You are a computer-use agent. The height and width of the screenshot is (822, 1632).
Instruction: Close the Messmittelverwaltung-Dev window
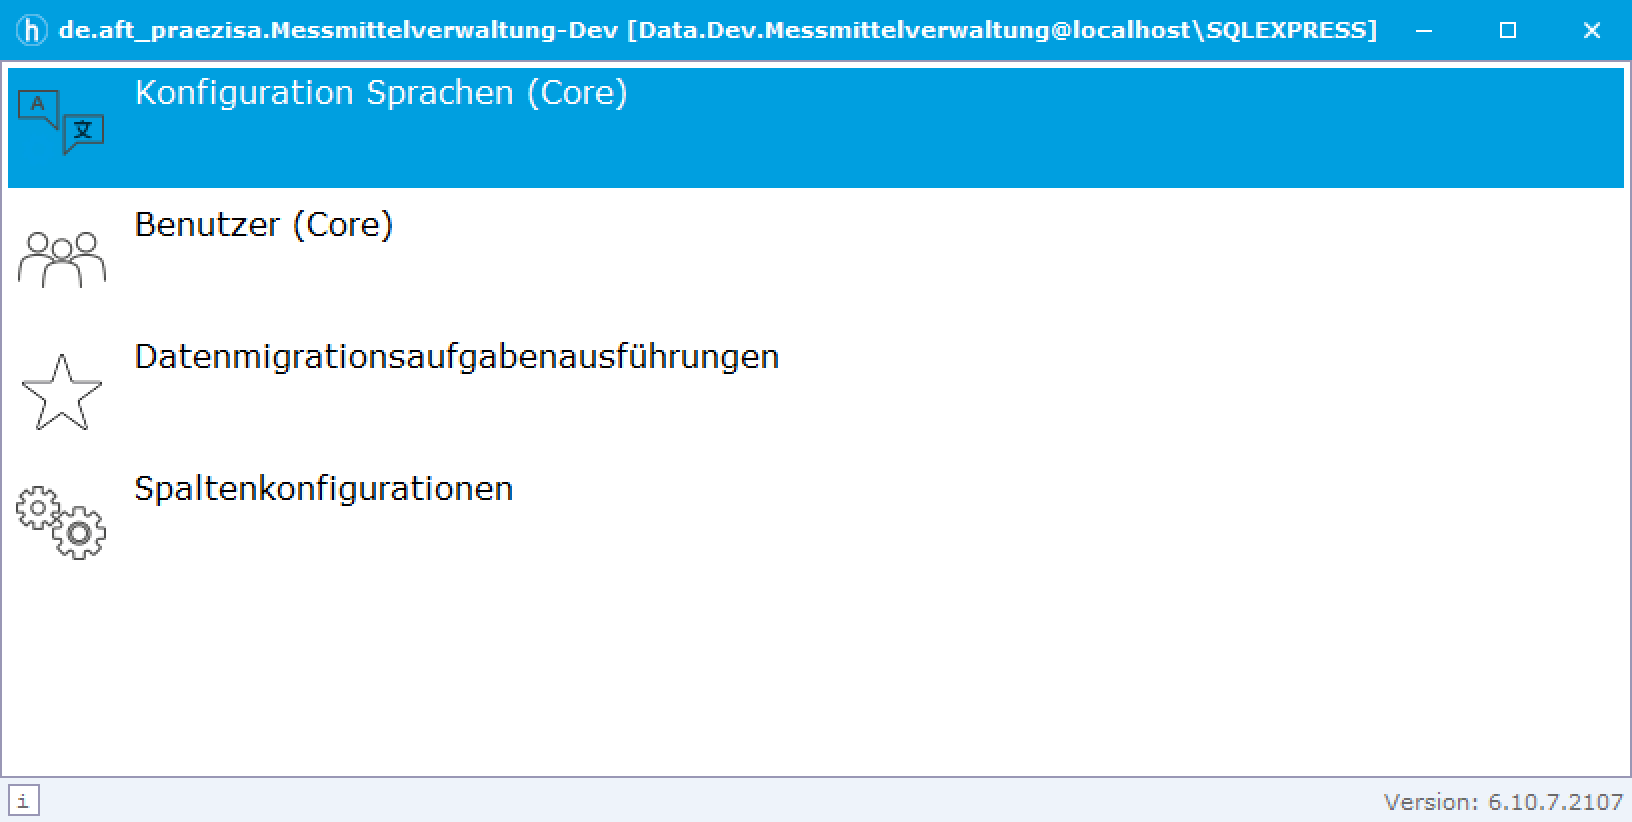(x=1592, y=30)
